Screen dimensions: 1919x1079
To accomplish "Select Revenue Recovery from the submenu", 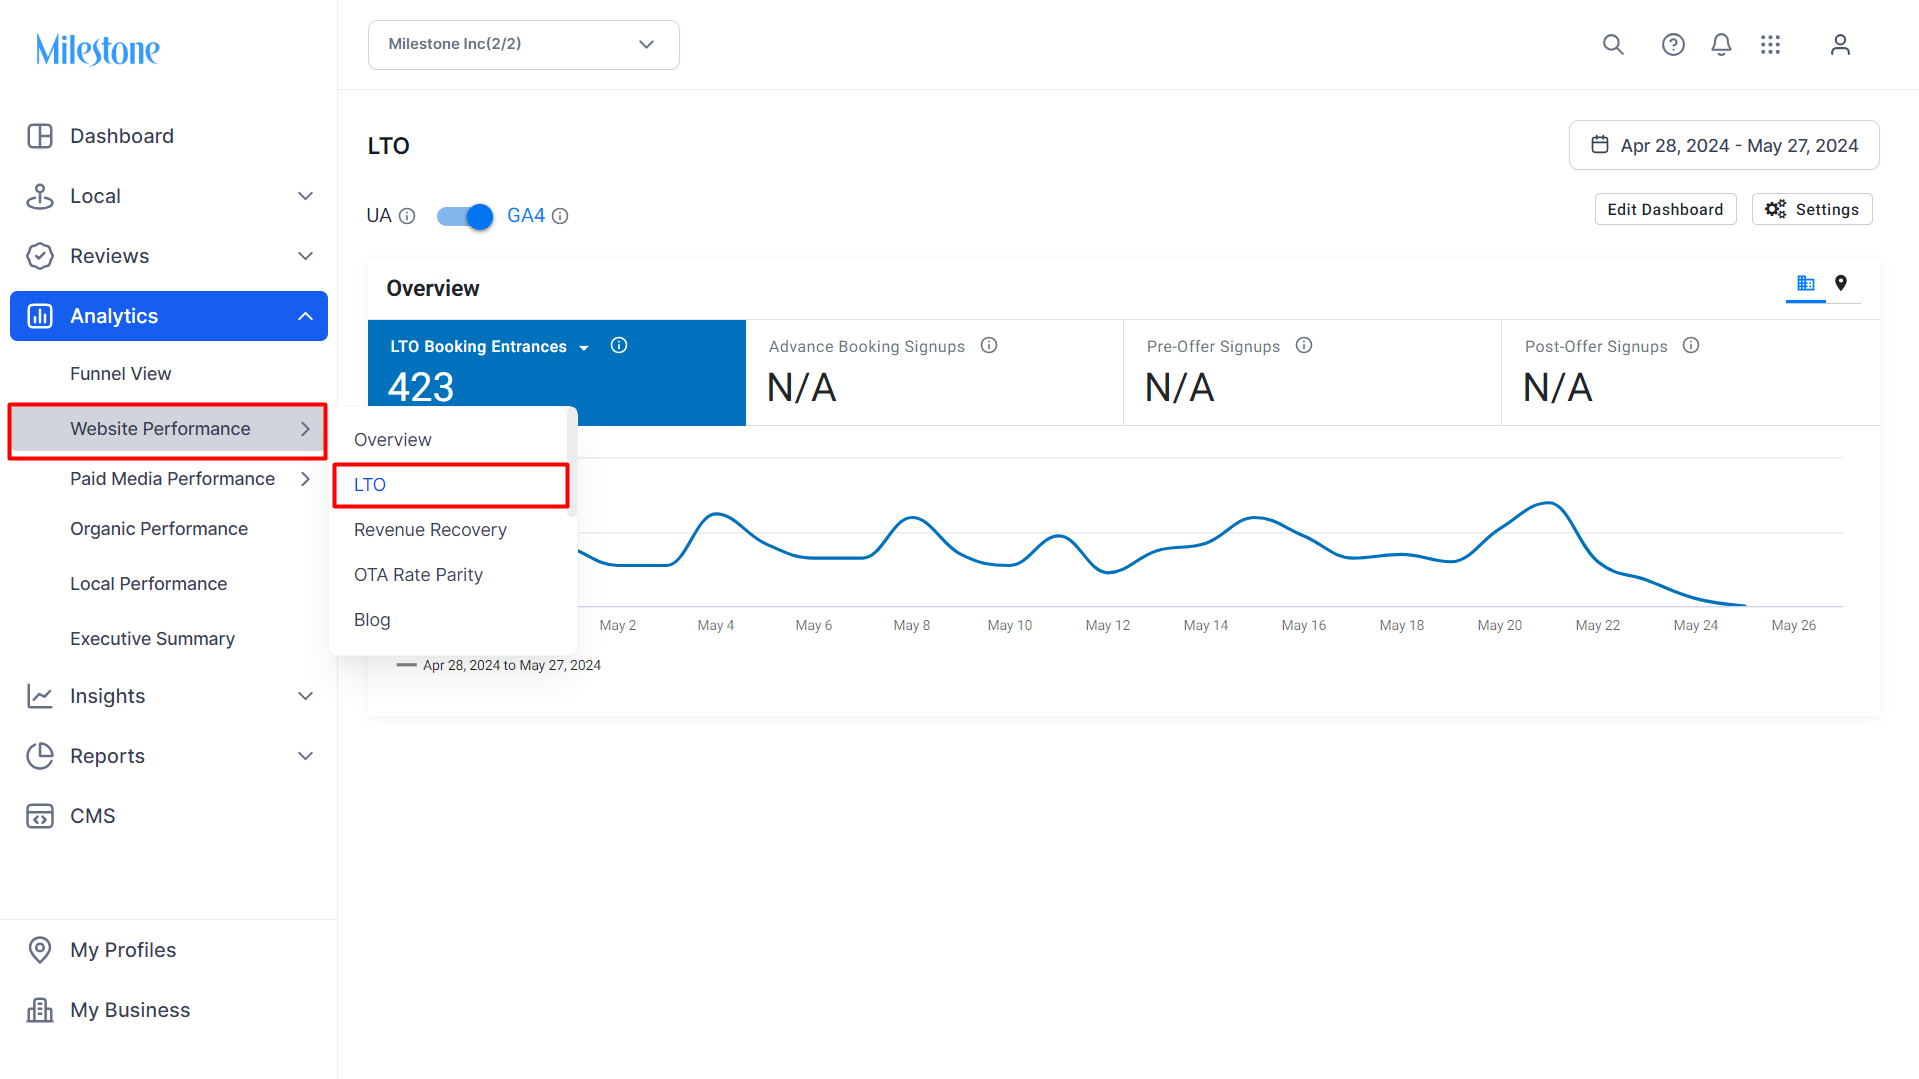I will (430, 530).
